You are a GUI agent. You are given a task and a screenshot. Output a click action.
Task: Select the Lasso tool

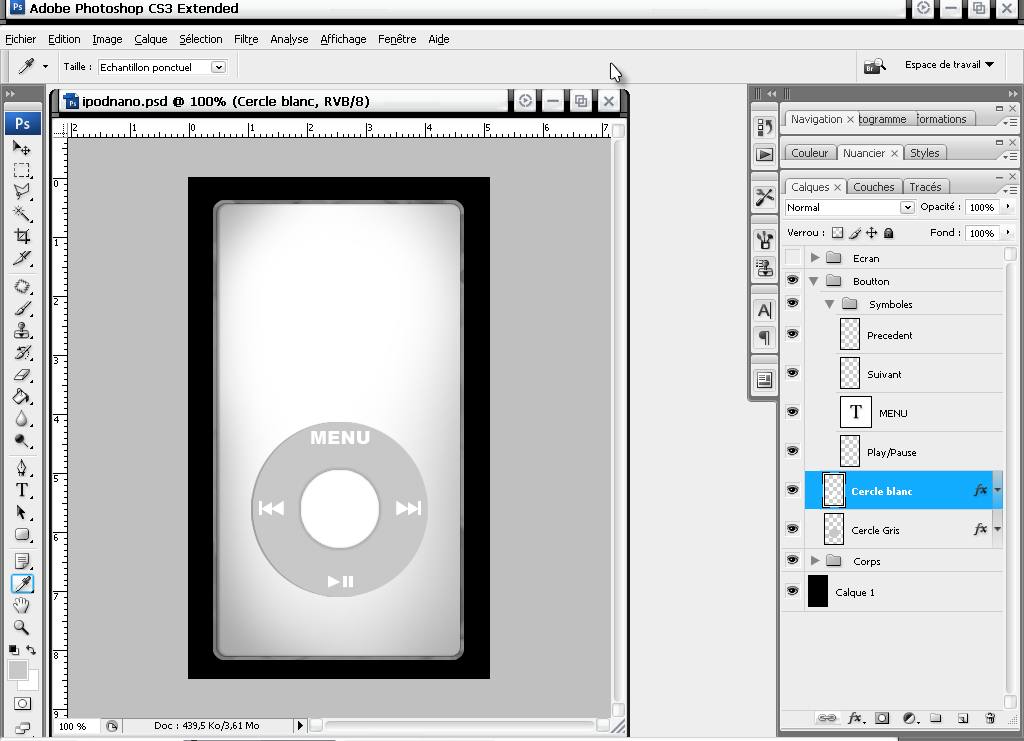[22, 192]
